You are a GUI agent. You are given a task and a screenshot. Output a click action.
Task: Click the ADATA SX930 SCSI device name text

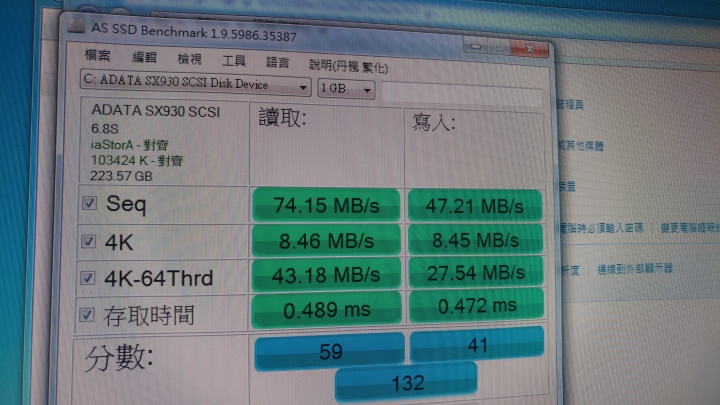pos(156,111)
